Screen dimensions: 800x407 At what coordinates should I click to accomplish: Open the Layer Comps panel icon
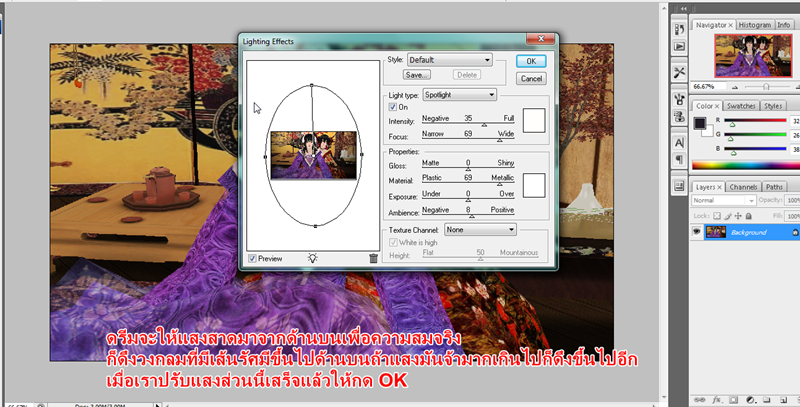pos(679,186)
